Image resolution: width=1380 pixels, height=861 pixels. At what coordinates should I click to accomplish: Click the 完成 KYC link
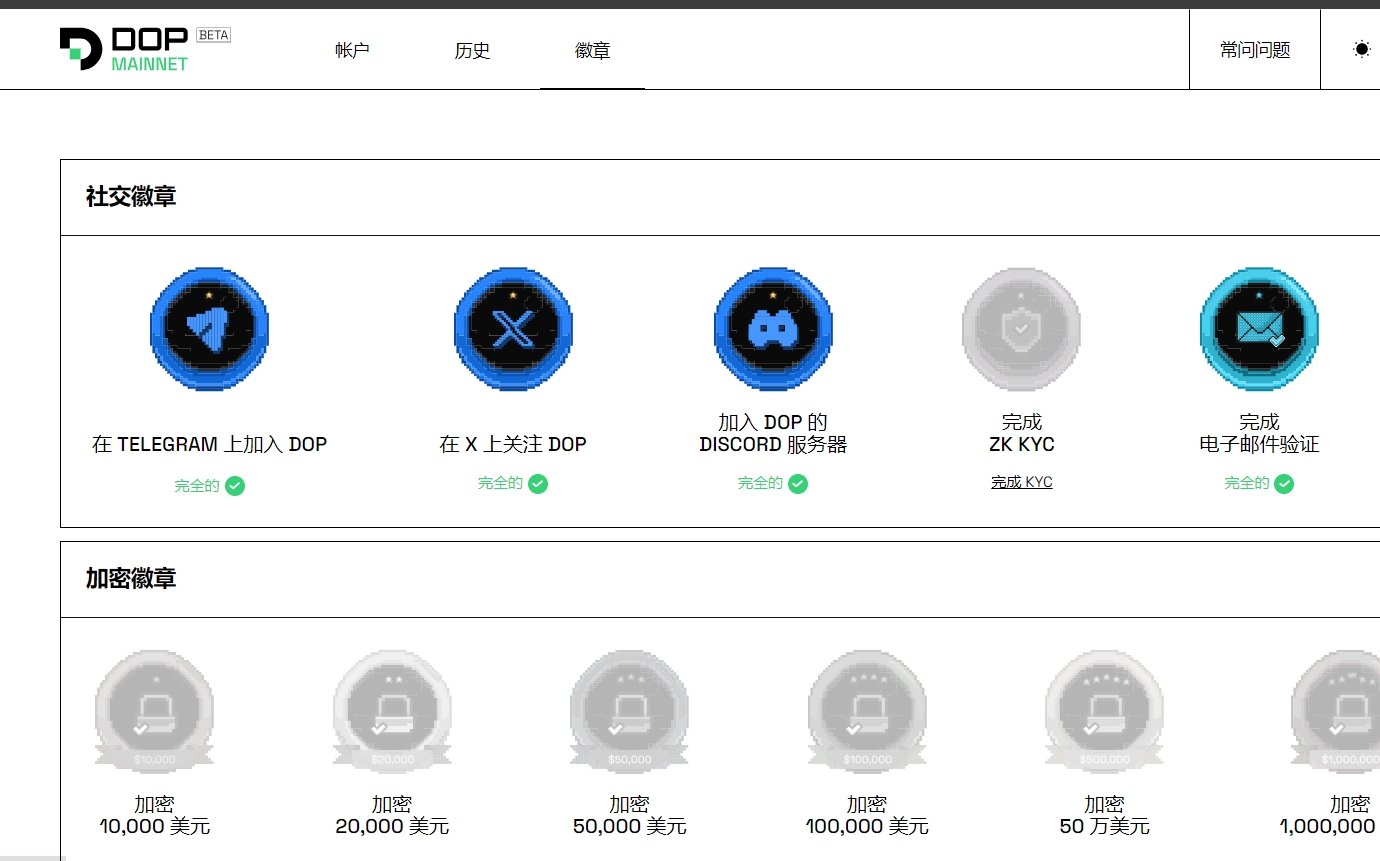pyautogui.click(x=1022, y=482)
